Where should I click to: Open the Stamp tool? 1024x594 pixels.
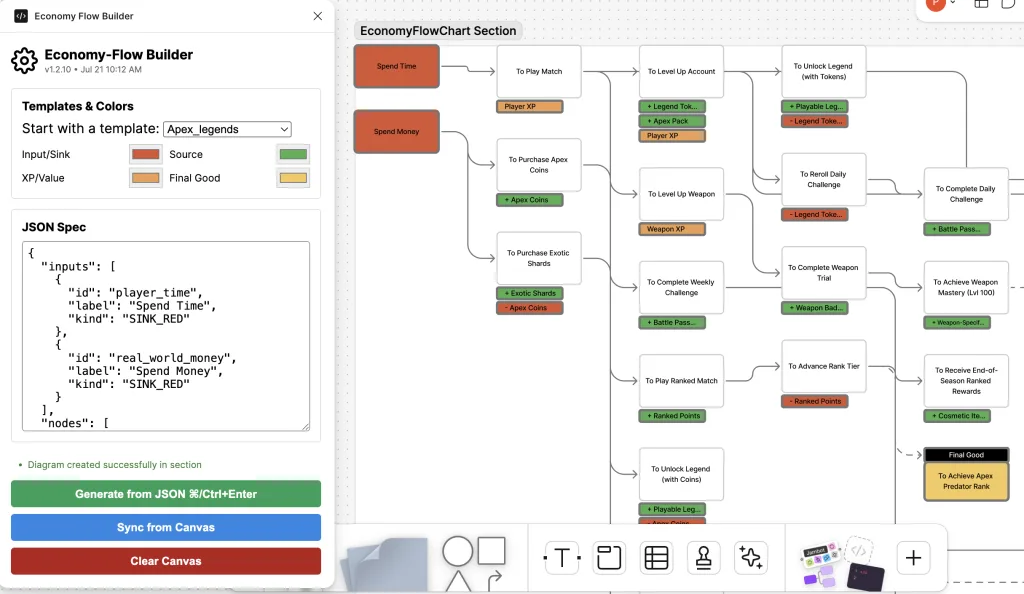(x=703, y=558)
